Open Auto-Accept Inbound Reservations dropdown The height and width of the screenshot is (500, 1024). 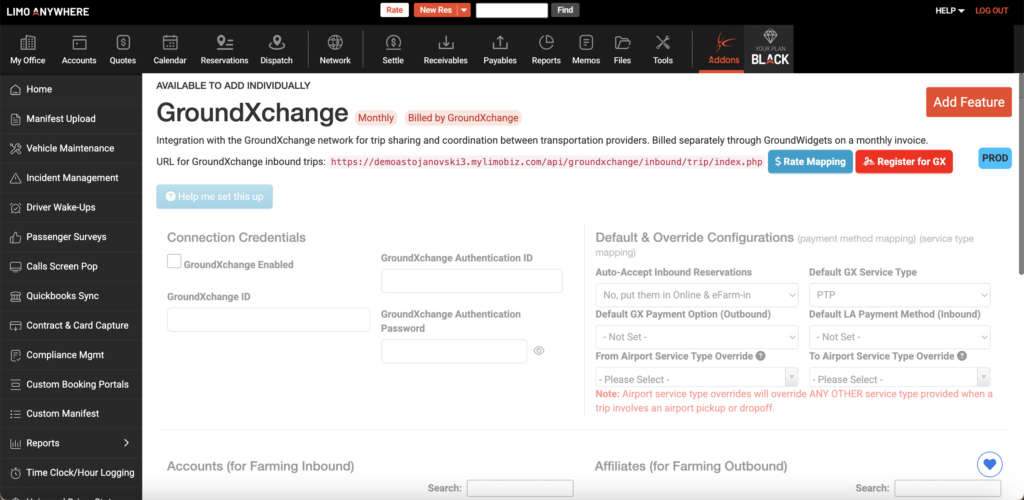(697, 295)
